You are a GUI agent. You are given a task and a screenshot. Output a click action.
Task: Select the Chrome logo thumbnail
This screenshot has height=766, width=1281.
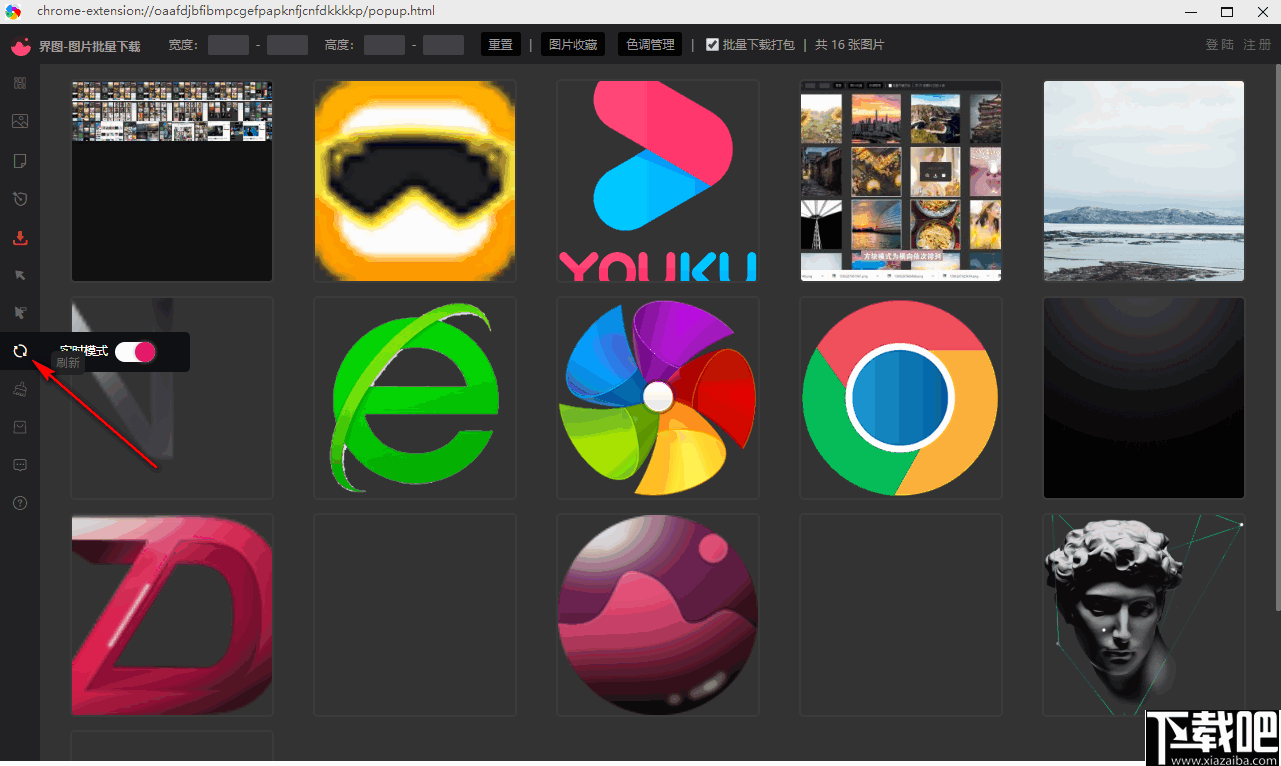[x=901, y=398]
